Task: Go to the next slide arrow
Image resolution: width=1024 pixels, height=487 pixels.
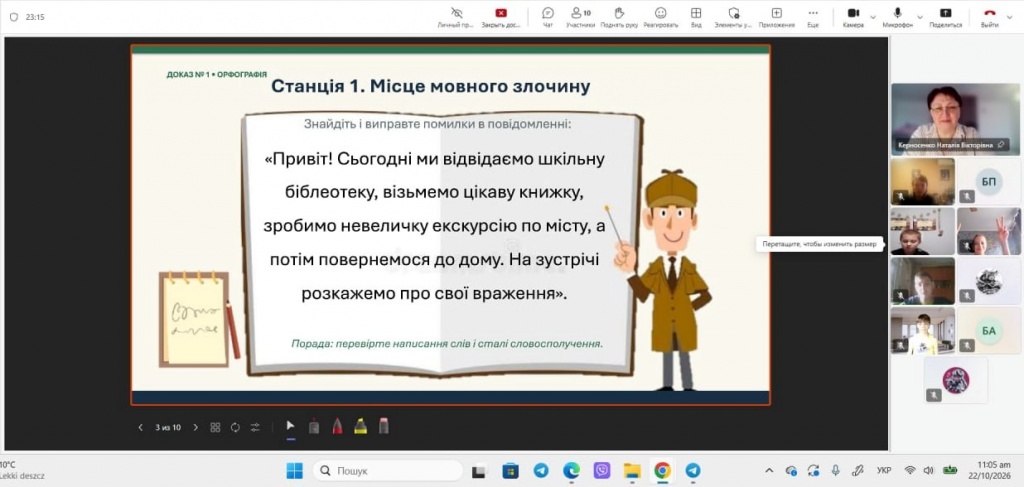Action: 195,428
